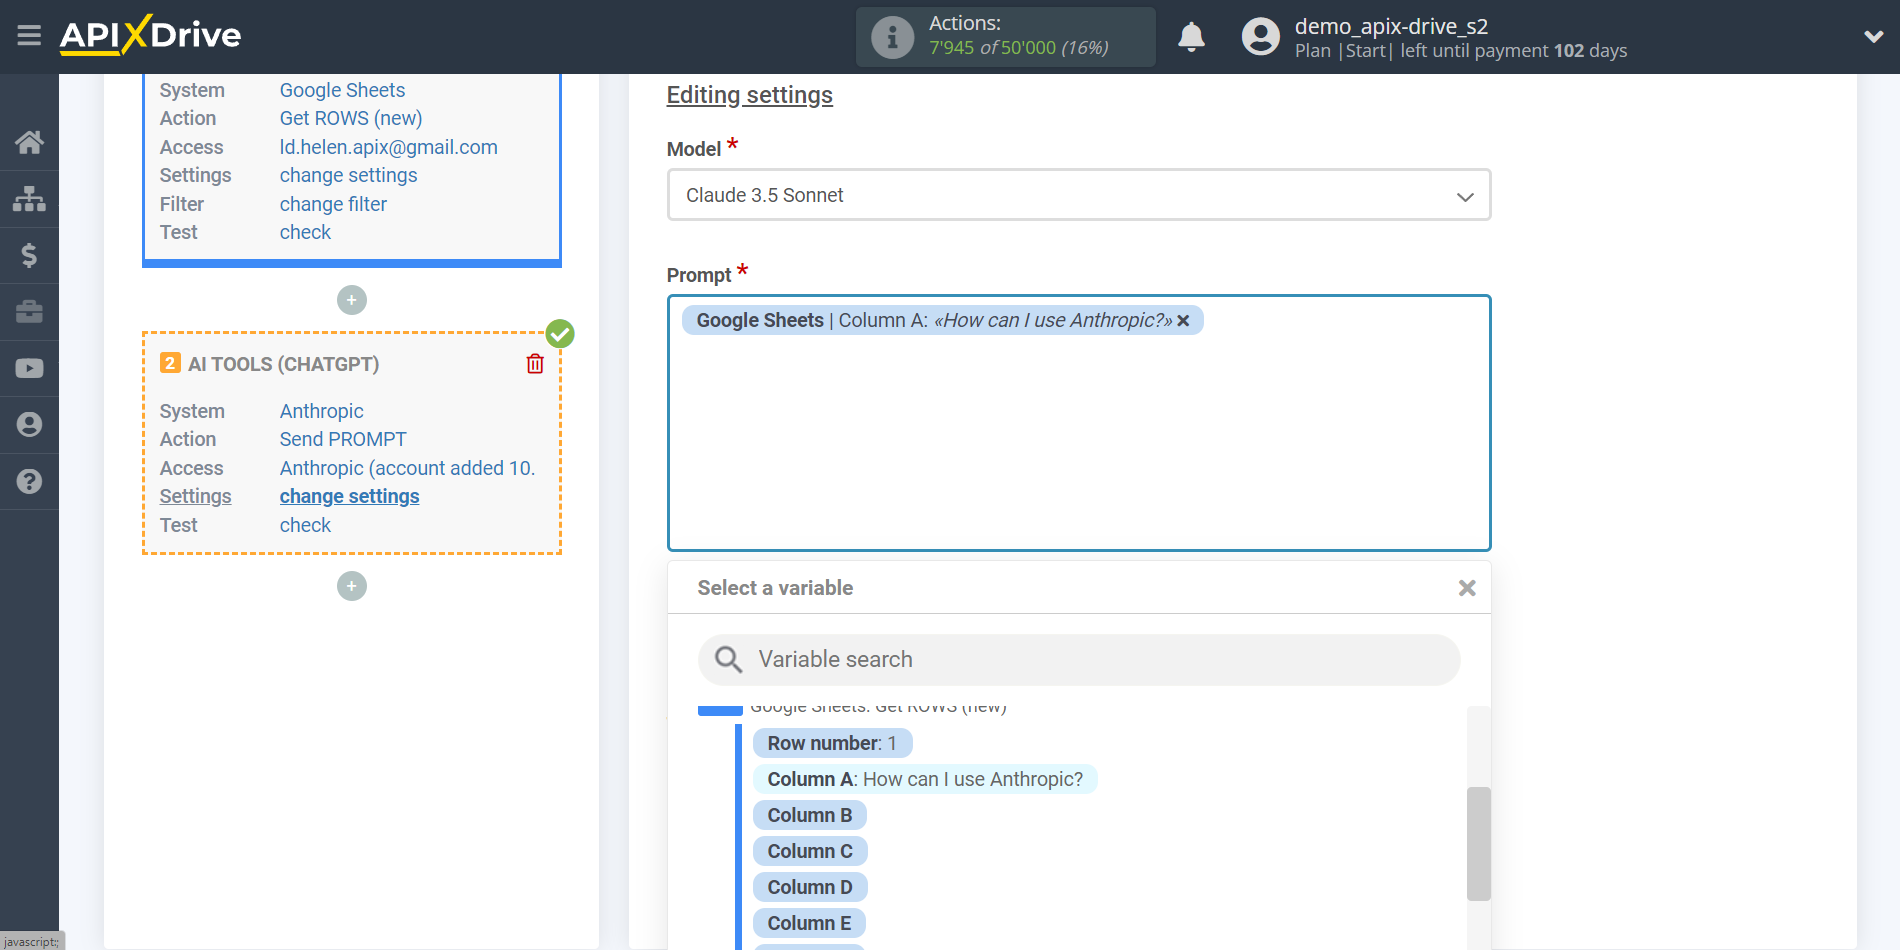Open the Model dropdown
The width and height of the screenshot is (1900, 950).
click(x=1079, y=195)
